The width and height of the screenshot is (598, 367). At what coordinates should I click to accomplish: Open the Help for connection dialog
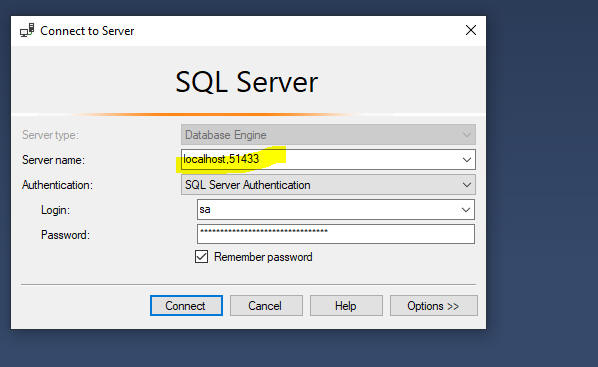tap(346, 306)
